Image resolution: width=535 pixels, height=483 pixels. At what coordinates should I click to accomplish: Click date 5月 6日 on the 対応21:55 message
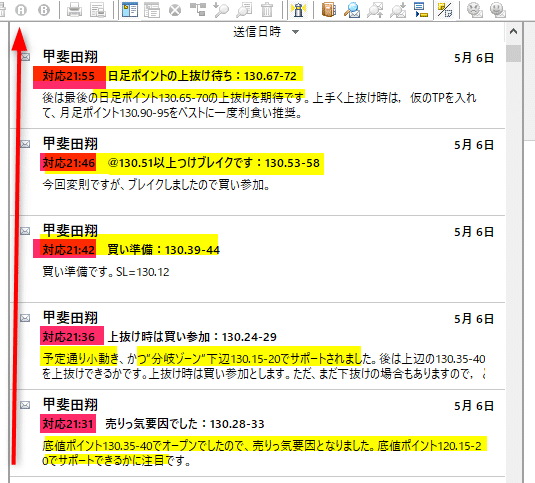pos(474,58)
